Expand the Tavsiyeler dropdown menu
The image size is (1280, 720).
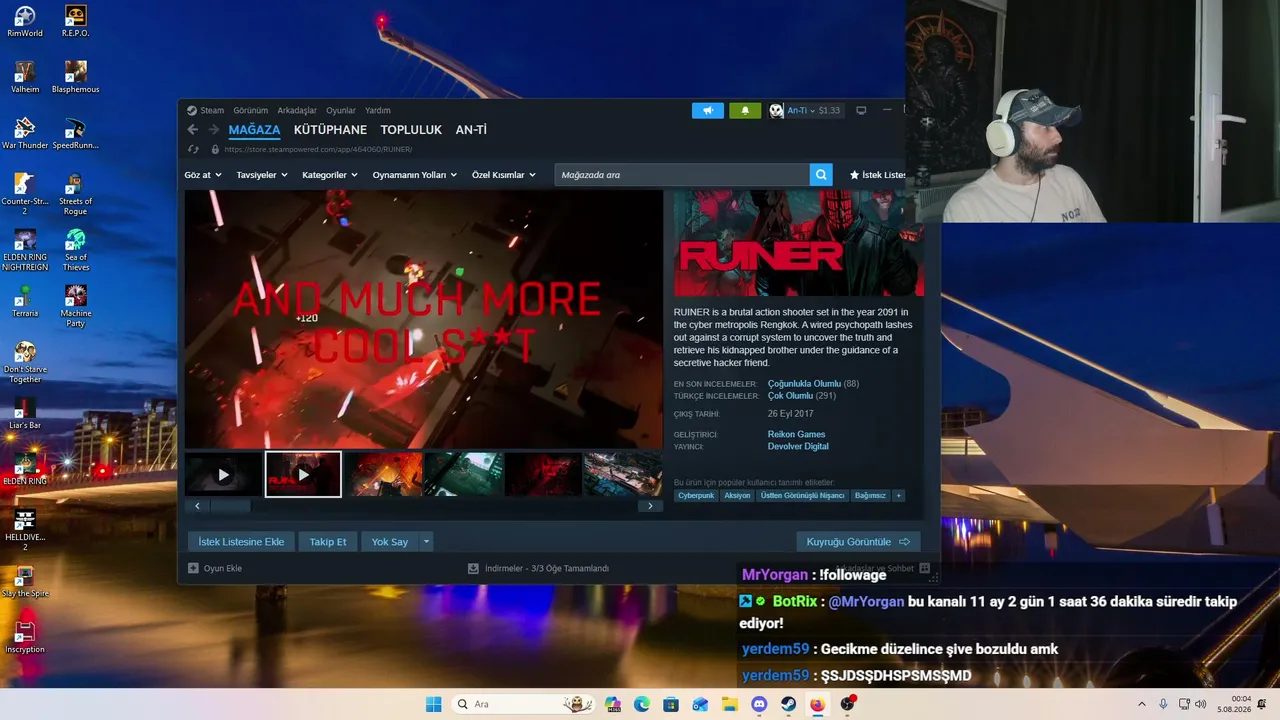tap(262, 175)
